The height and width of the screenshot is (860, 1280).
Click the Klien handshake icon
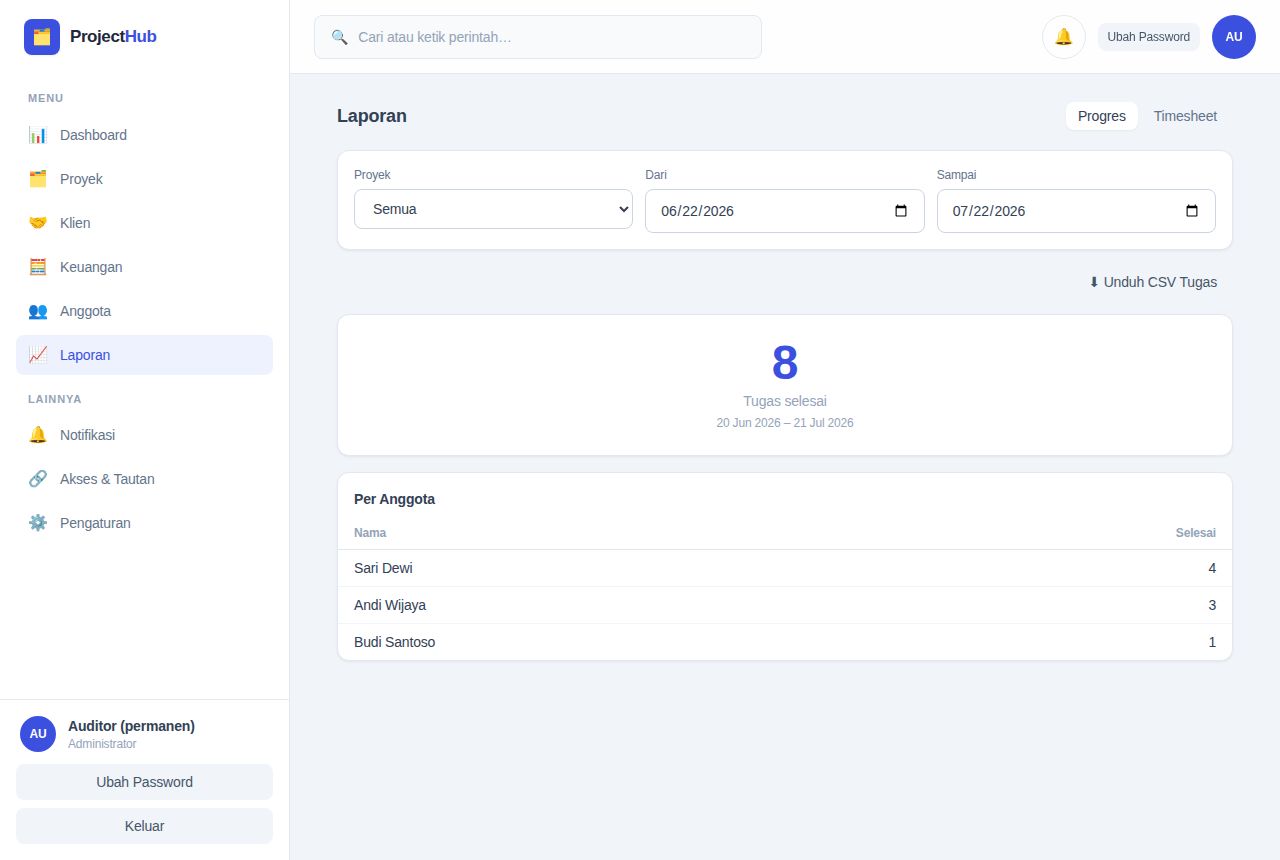click(38, 223)
